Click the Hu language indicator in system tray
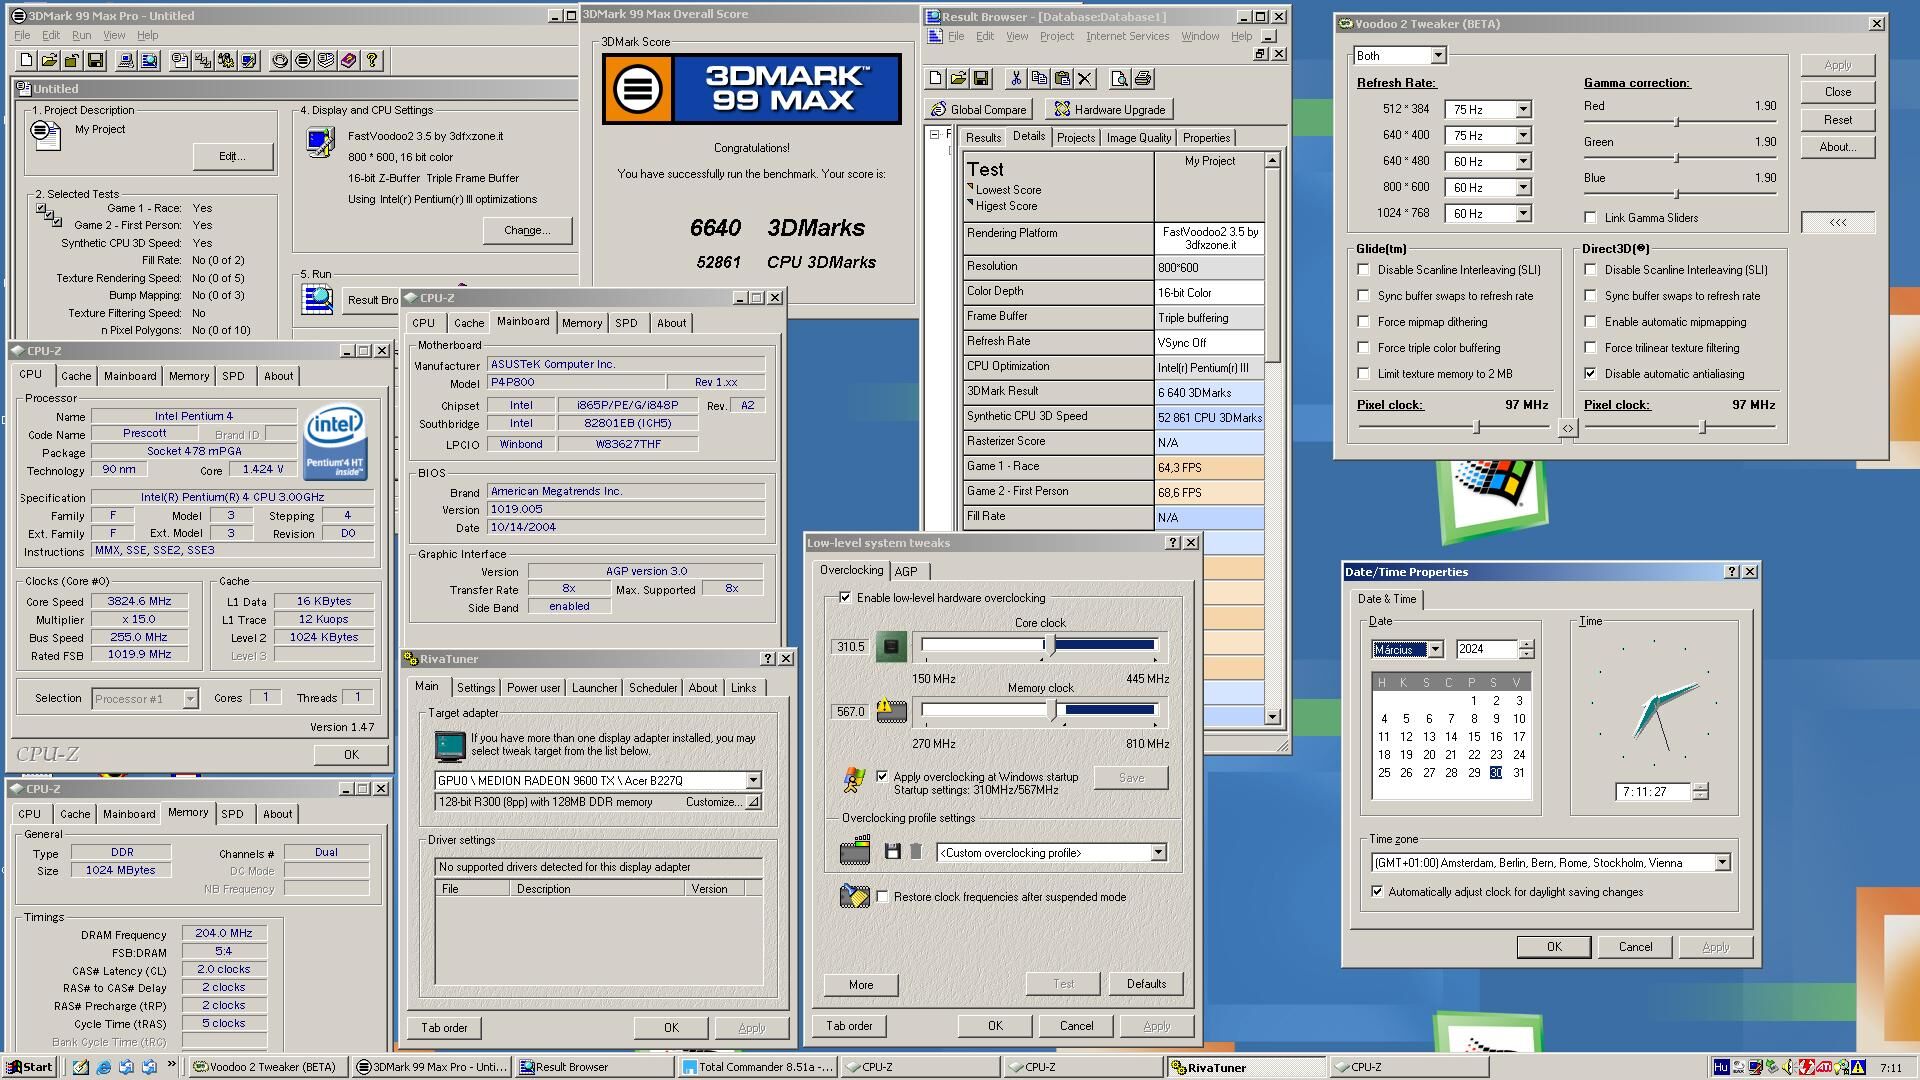1920x1080 pixels. point(1720,1067)
